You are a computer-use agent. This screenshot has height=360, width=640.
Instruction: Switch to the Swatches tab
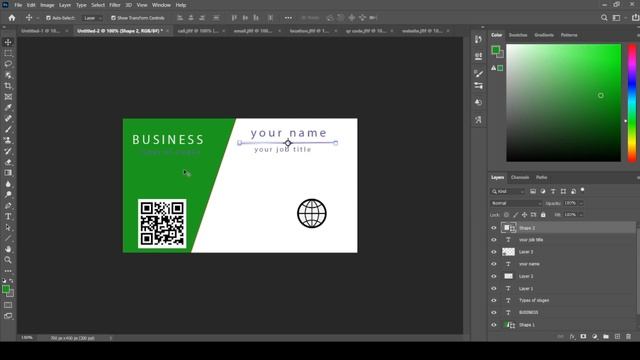pyautogui.click(x=518, y=35)
